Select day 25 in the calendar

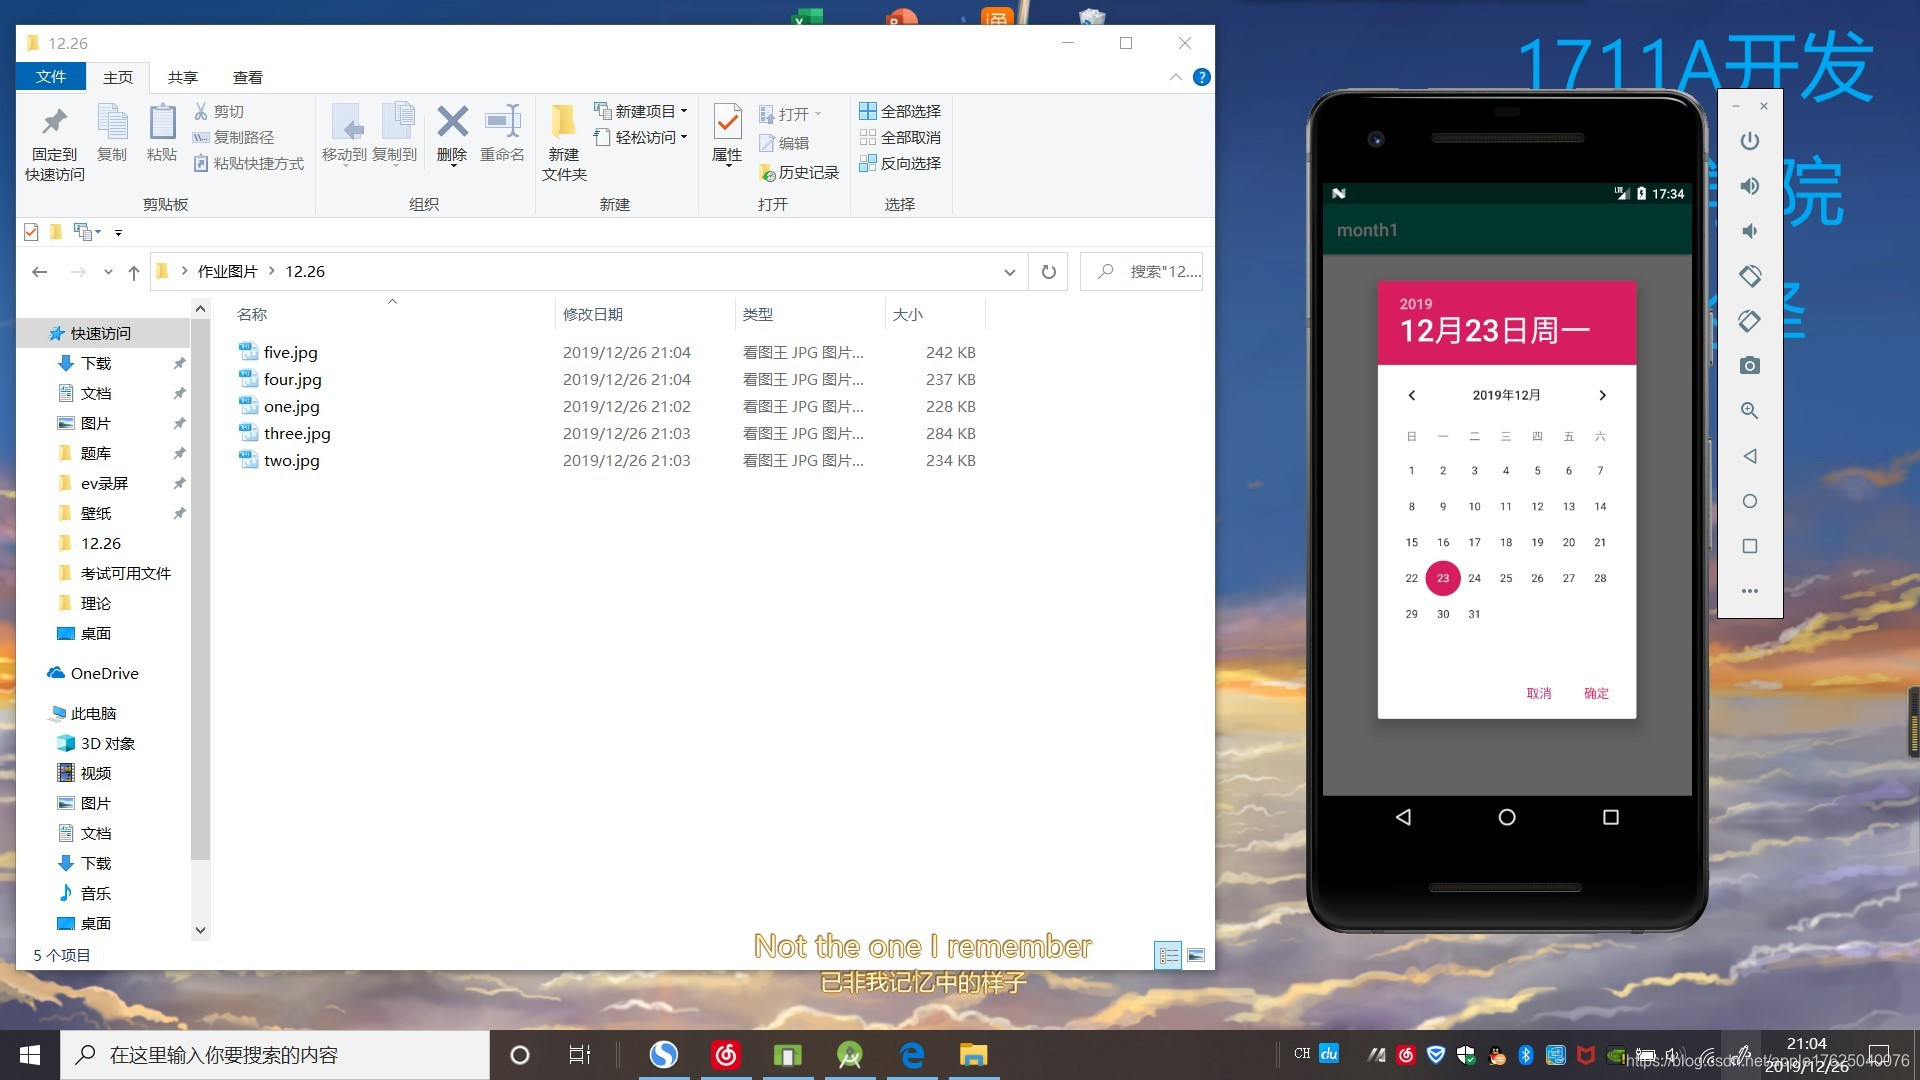1505,578
